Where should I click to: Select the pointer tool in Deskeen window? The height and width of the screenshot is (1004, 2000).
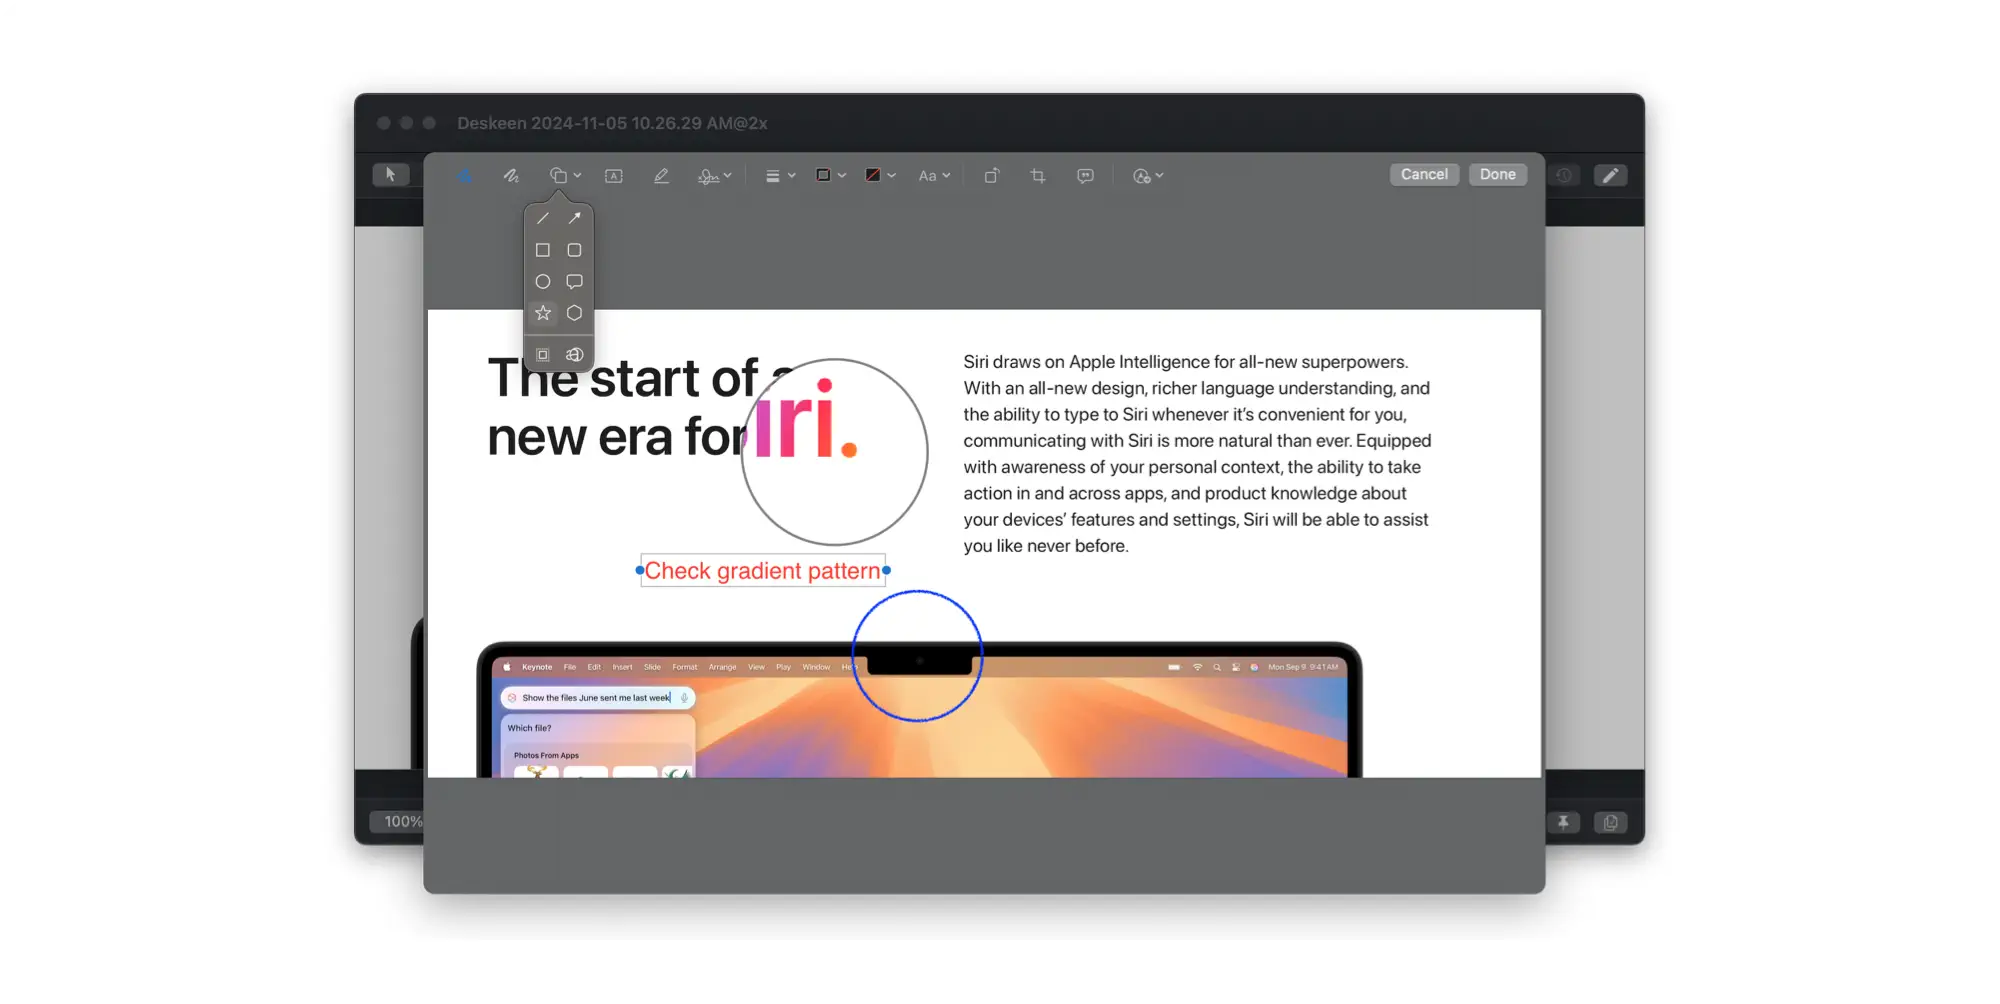coord(390,175)
